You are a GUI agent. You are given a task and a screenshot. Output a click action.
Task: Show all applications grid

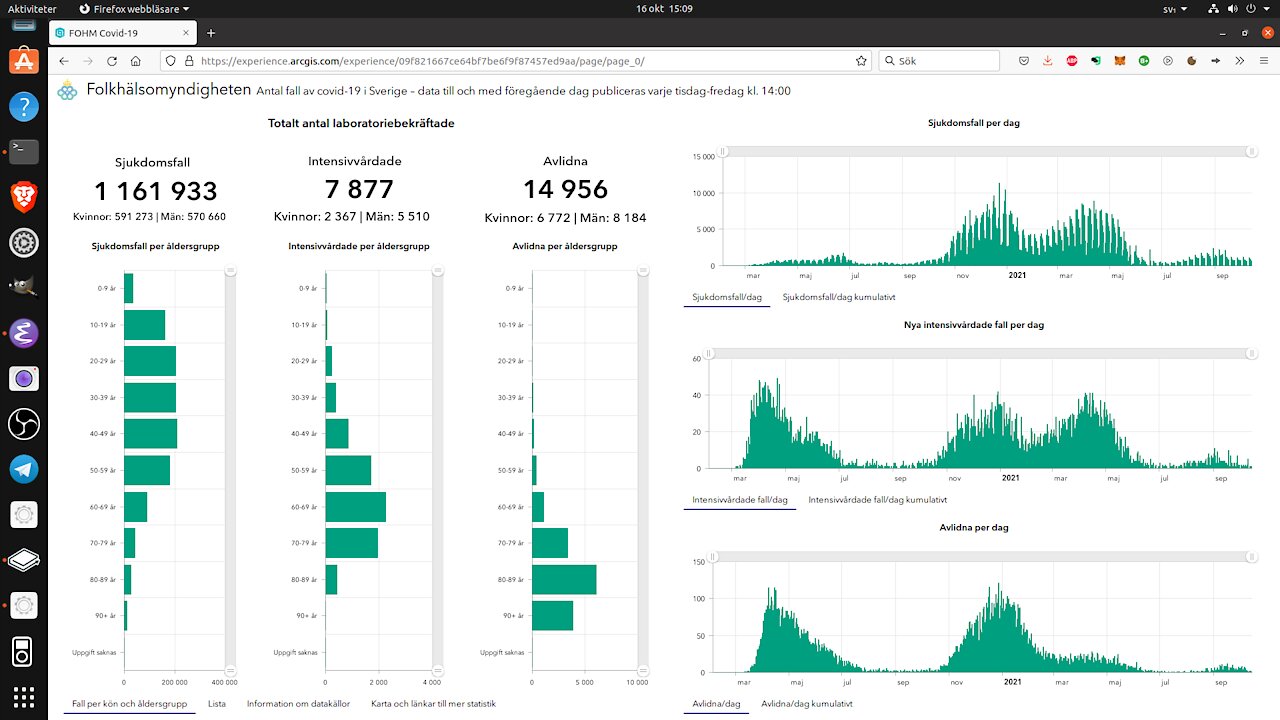(24, 696)
